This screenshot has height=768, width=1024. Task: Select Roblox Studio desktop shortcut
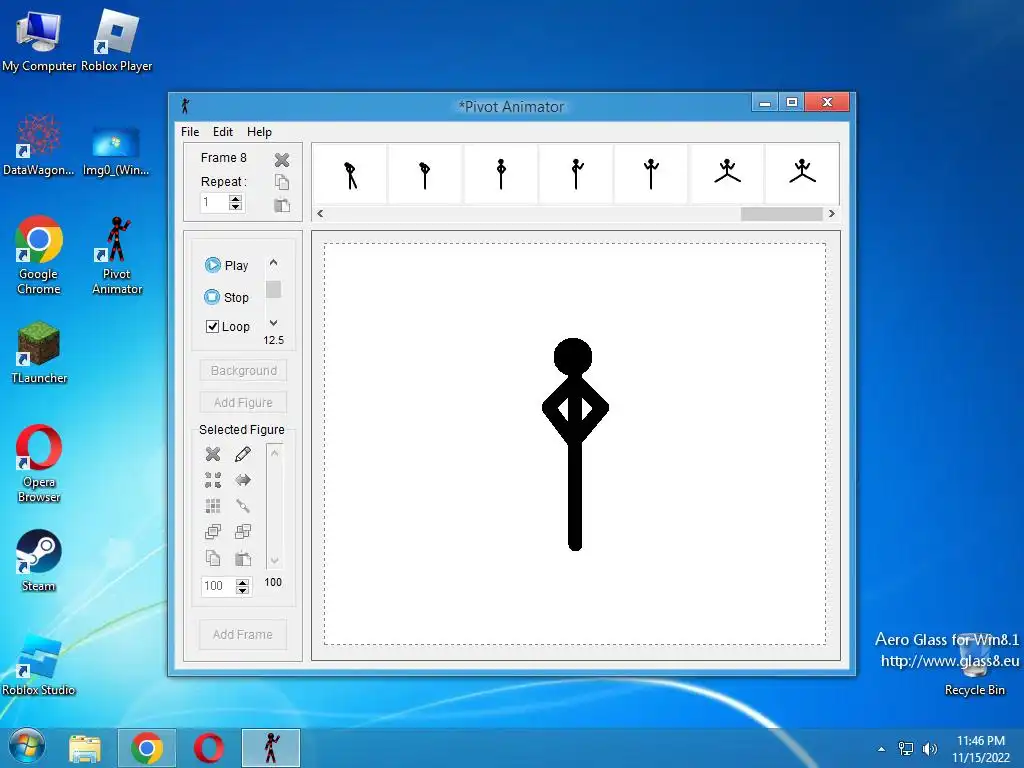(39, 665)
